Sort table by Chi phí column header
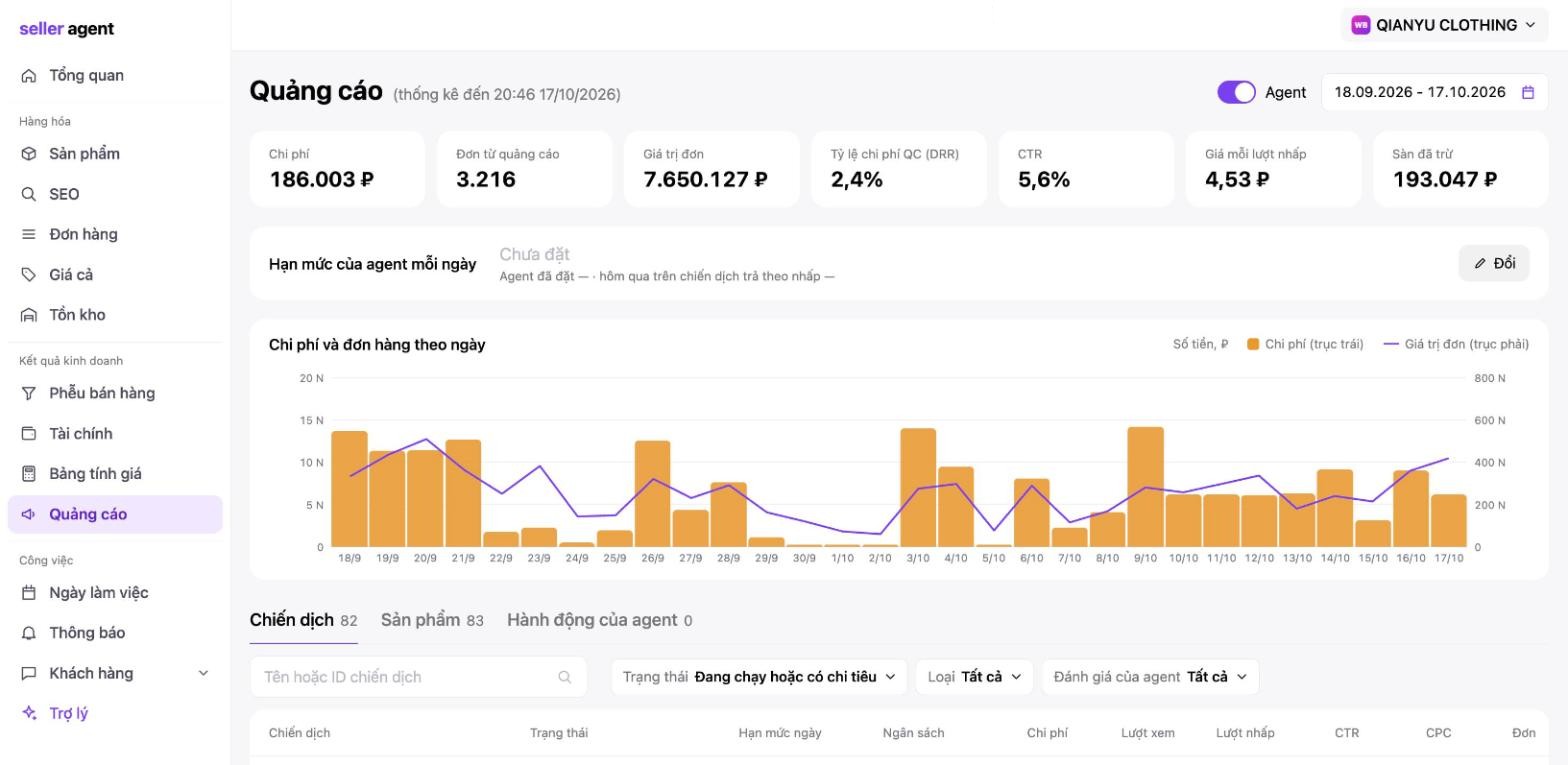This screenshot has width=1568, height=765. coord(1047,733)
